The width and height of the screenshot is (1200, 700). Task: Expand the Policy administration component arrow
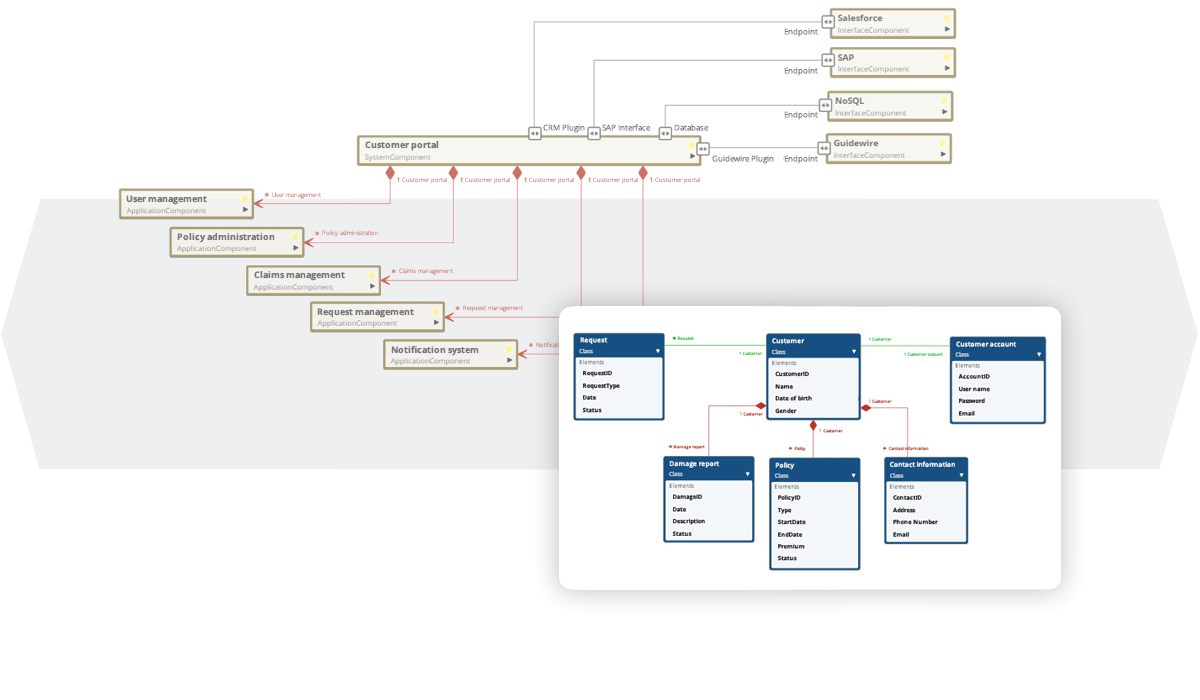coord(295,248)
